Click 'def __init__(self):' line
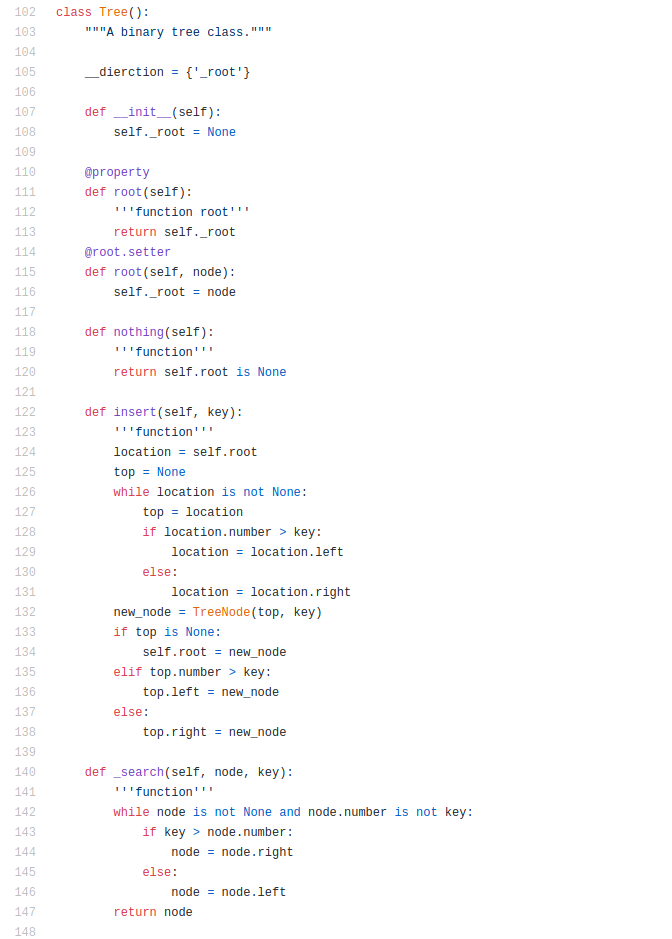Viewport: 672px width, 939px height. 153,112
